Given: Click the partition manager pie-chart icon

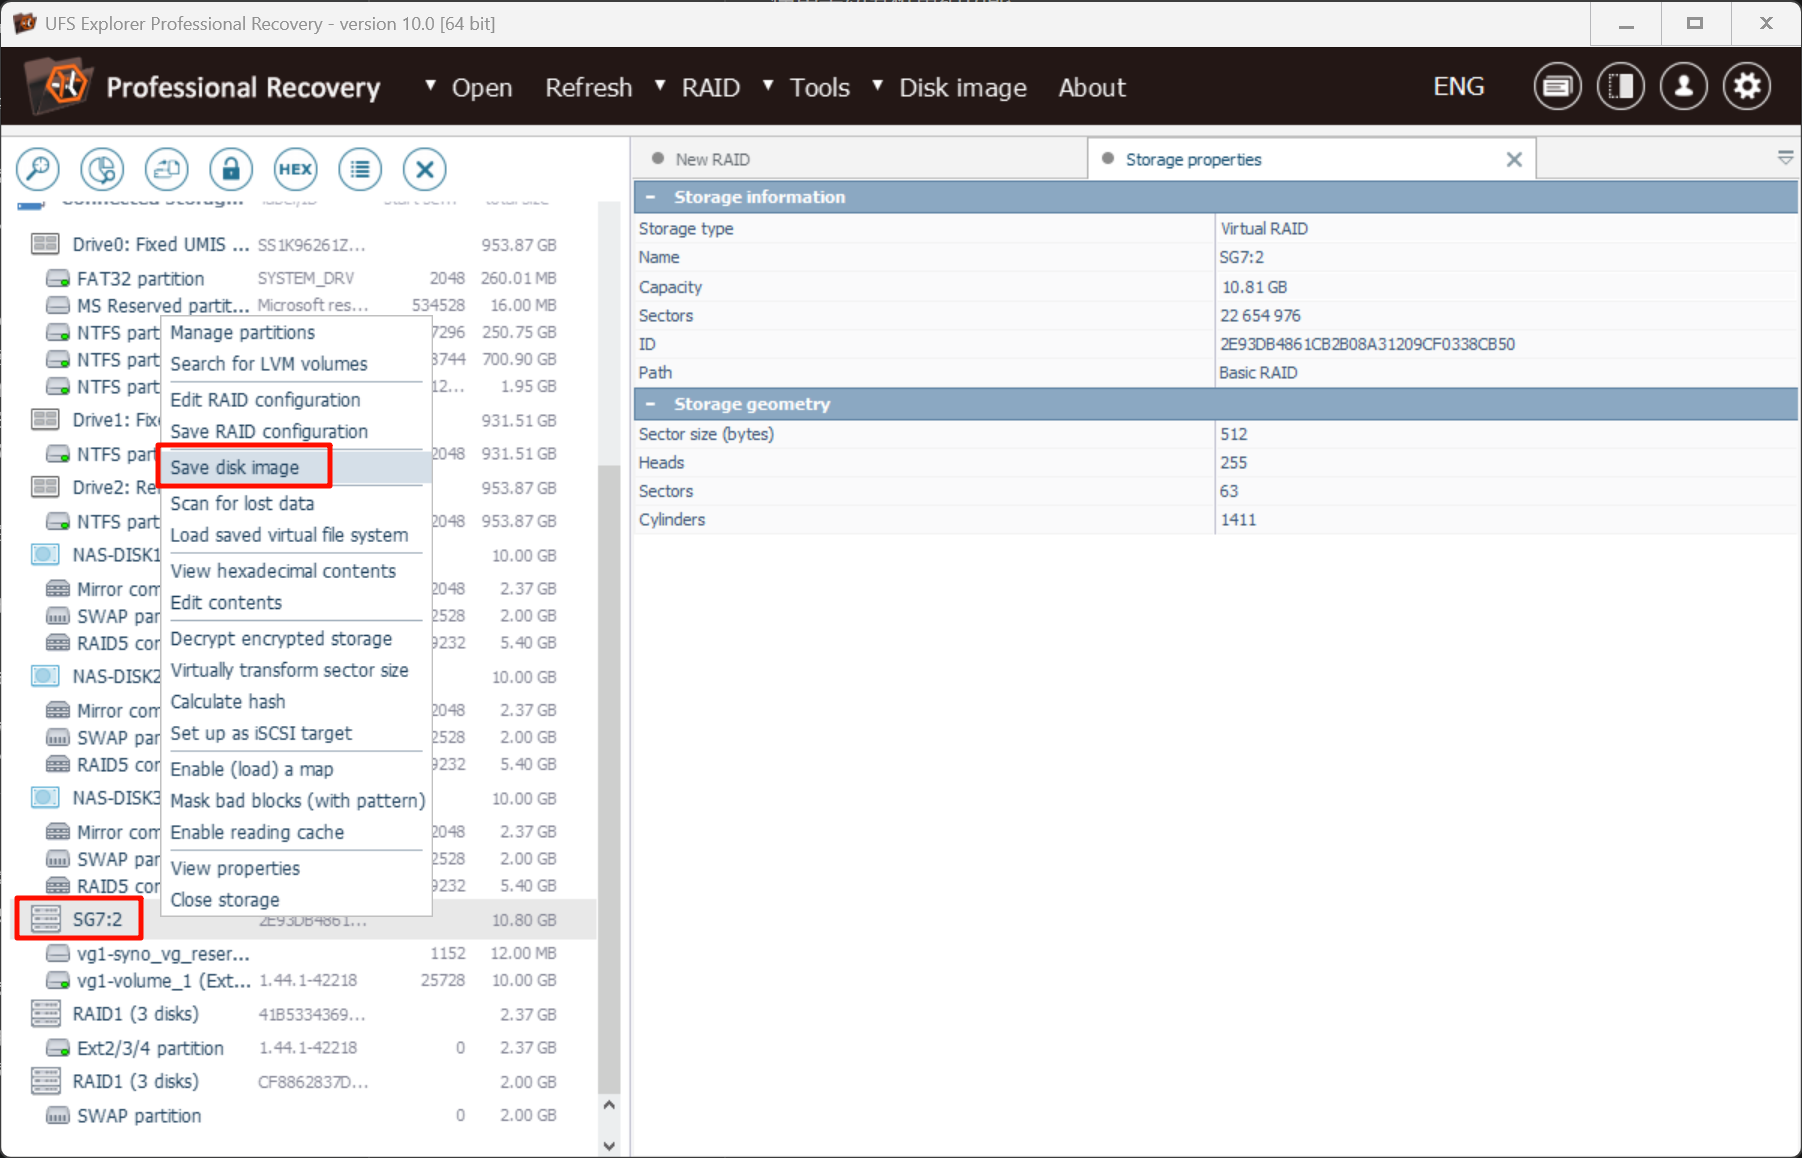Looking at the screenshot, I should [102, 169].
